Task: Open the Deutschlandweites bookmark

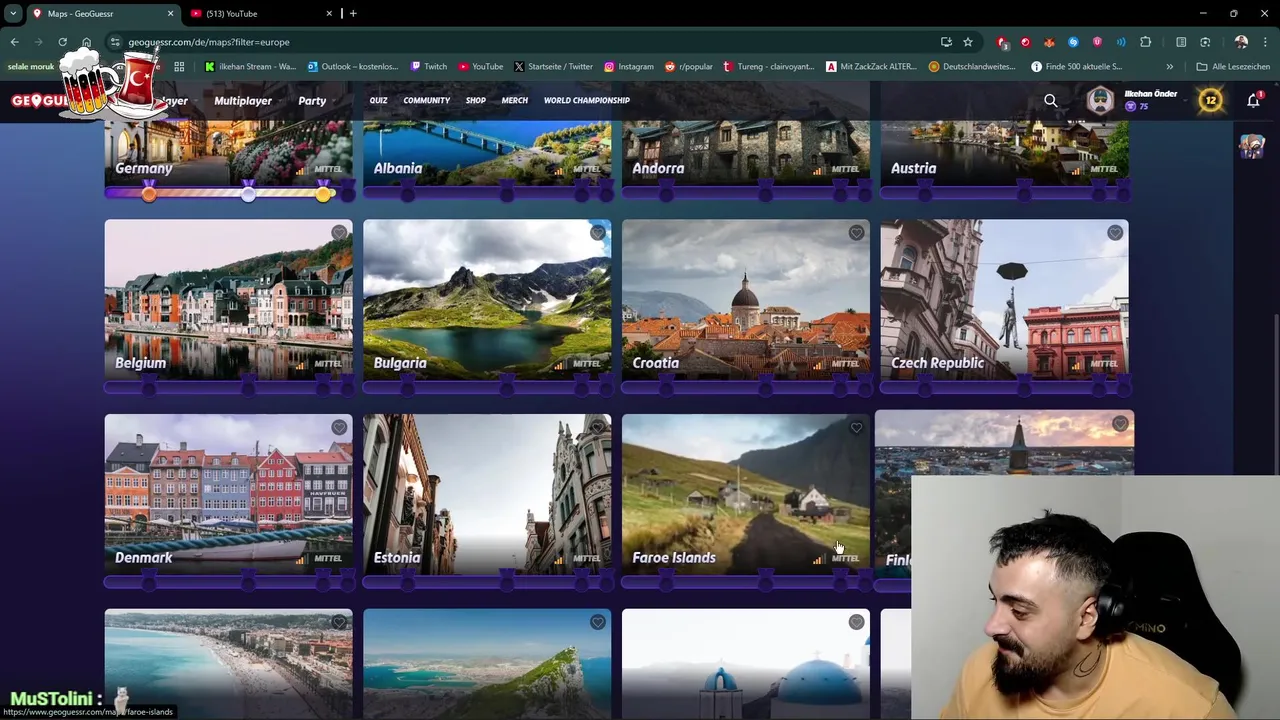Action: point(972,67)
